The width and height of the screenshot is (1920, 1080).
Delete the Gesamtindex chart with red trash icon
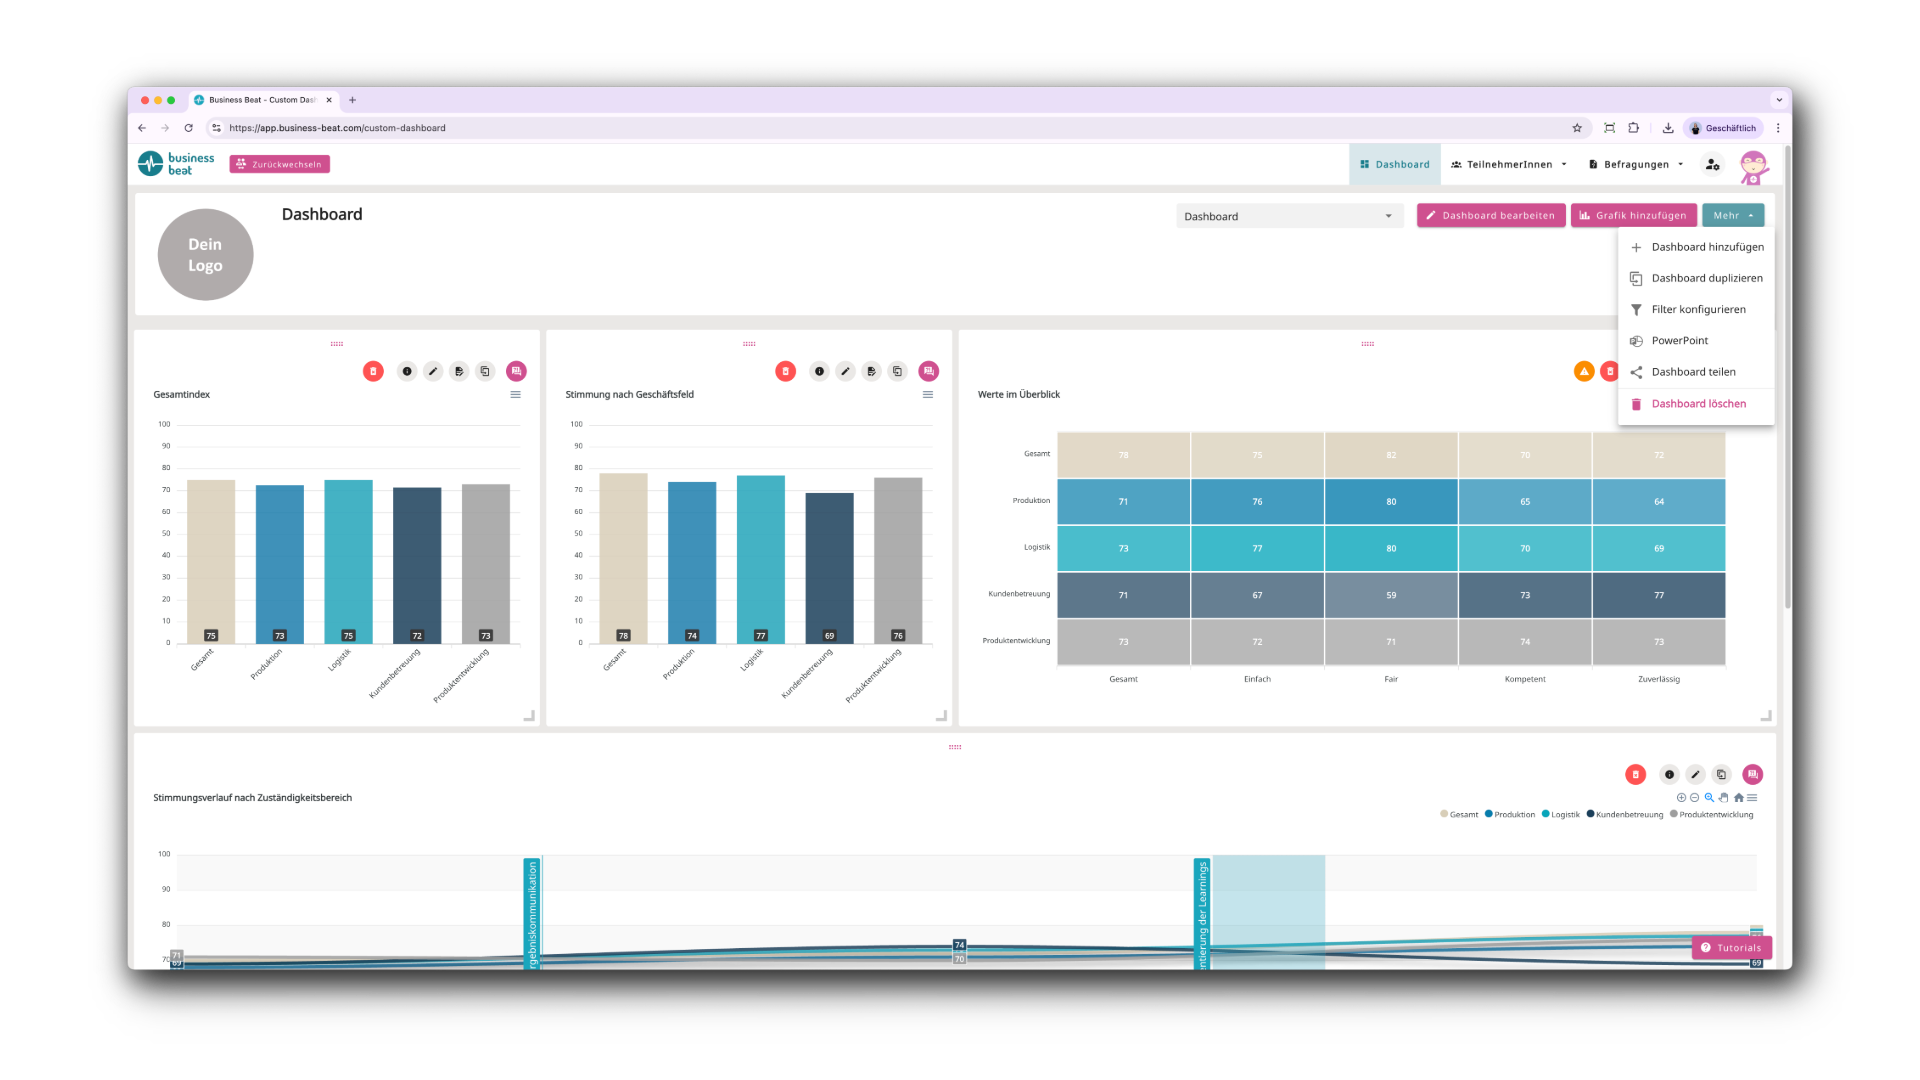[x=373, y=371]
